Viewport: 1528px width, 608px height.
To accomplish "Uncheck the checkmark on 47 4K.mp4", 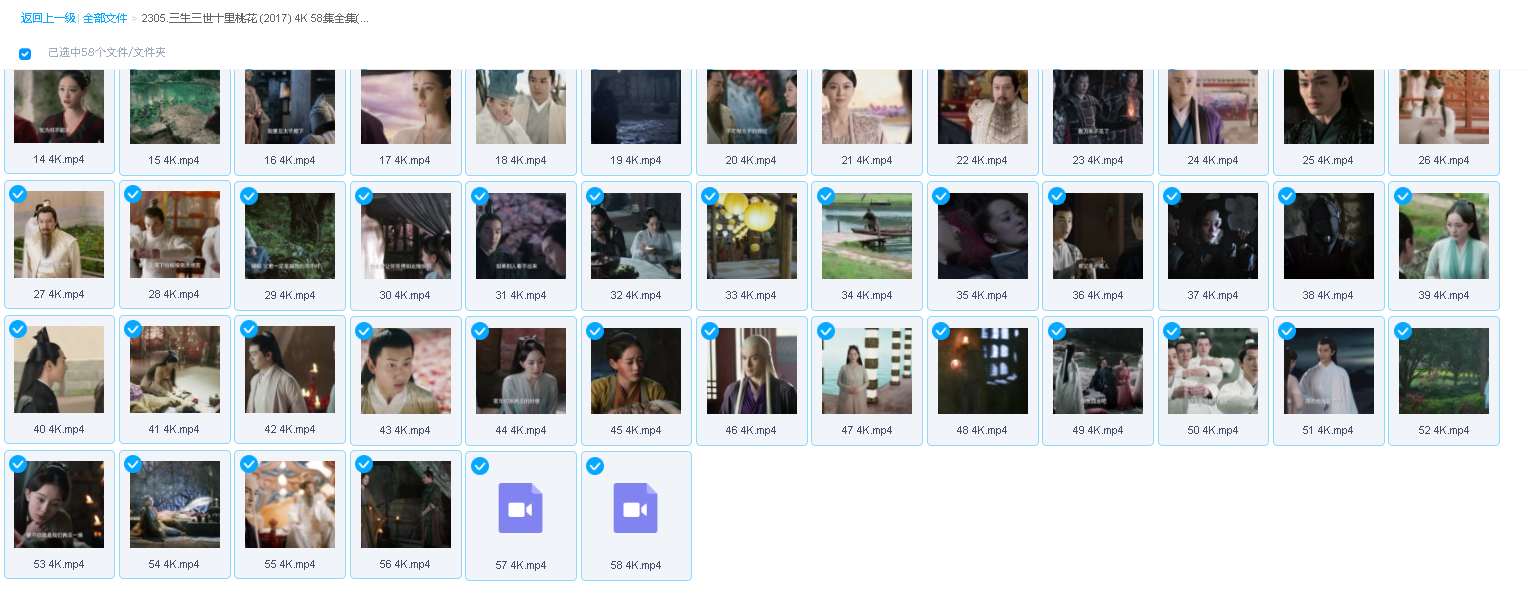I will pos(826,331).
